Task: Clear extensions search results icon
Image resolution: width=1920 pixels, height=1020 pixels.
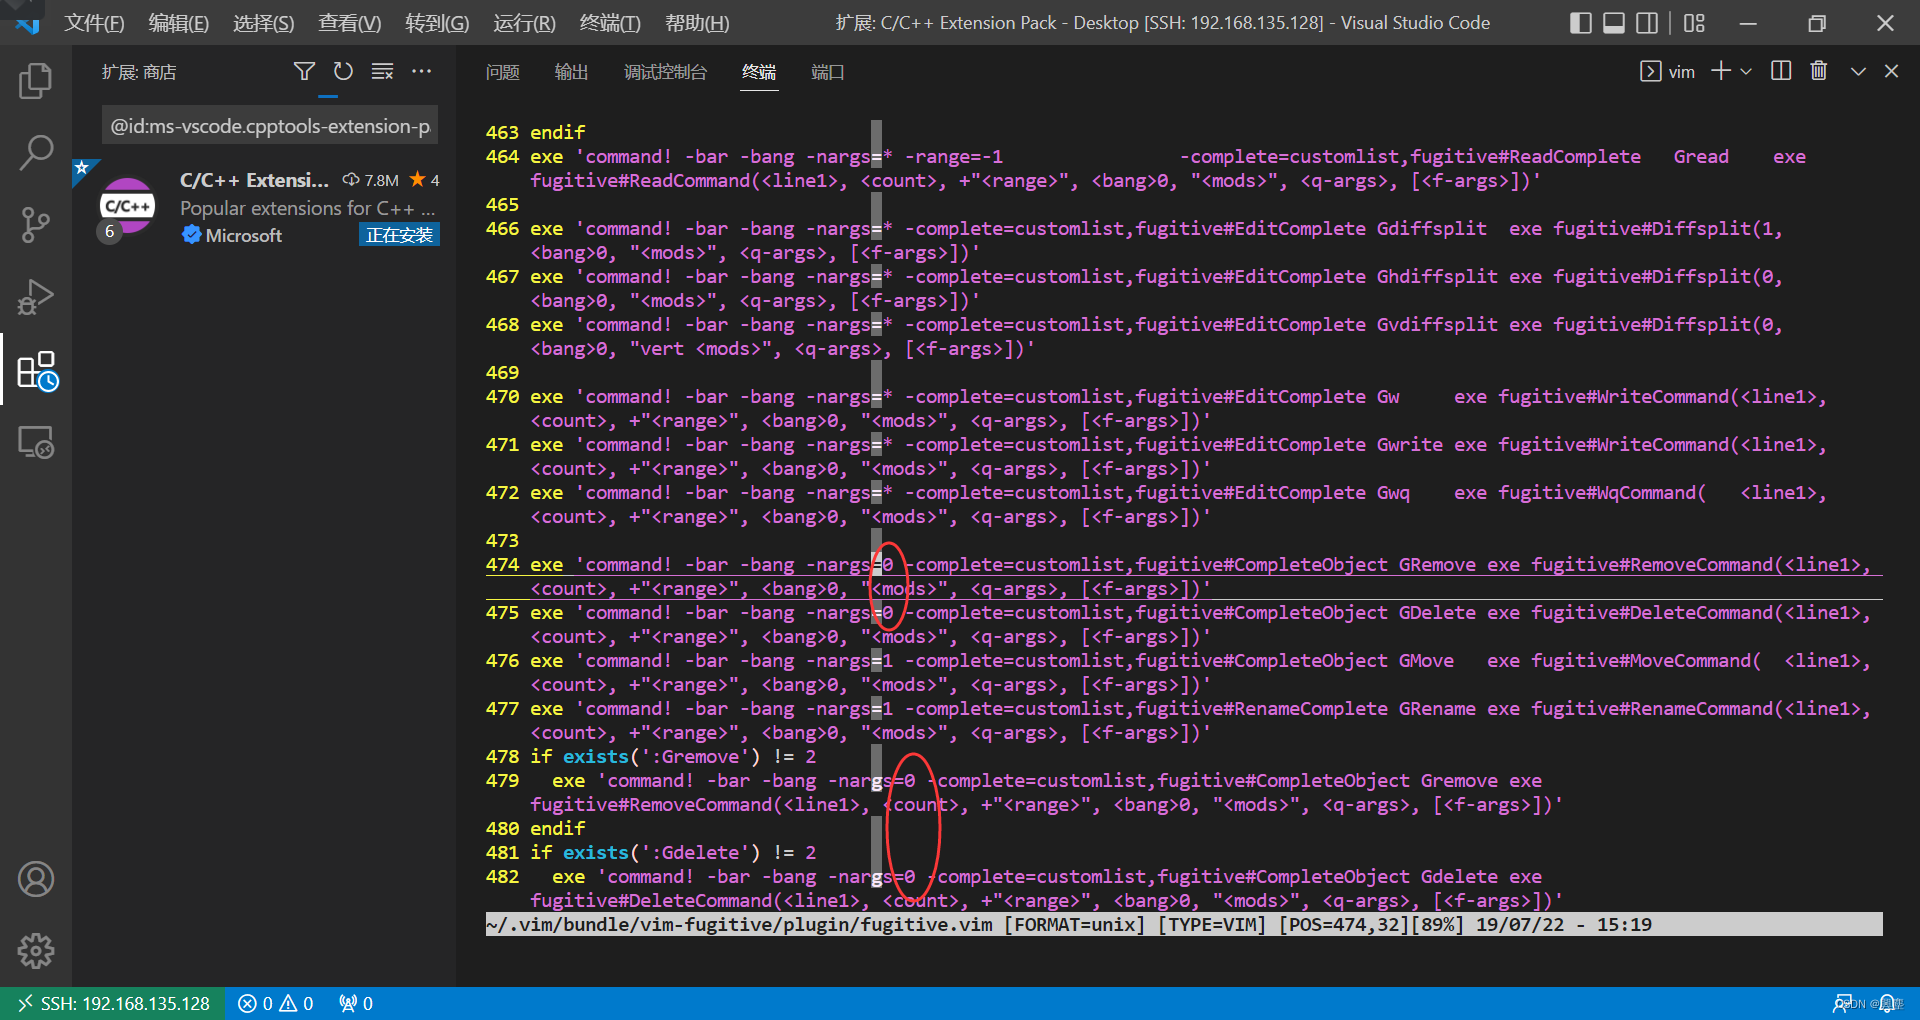Action: click(x=382, y=71)
